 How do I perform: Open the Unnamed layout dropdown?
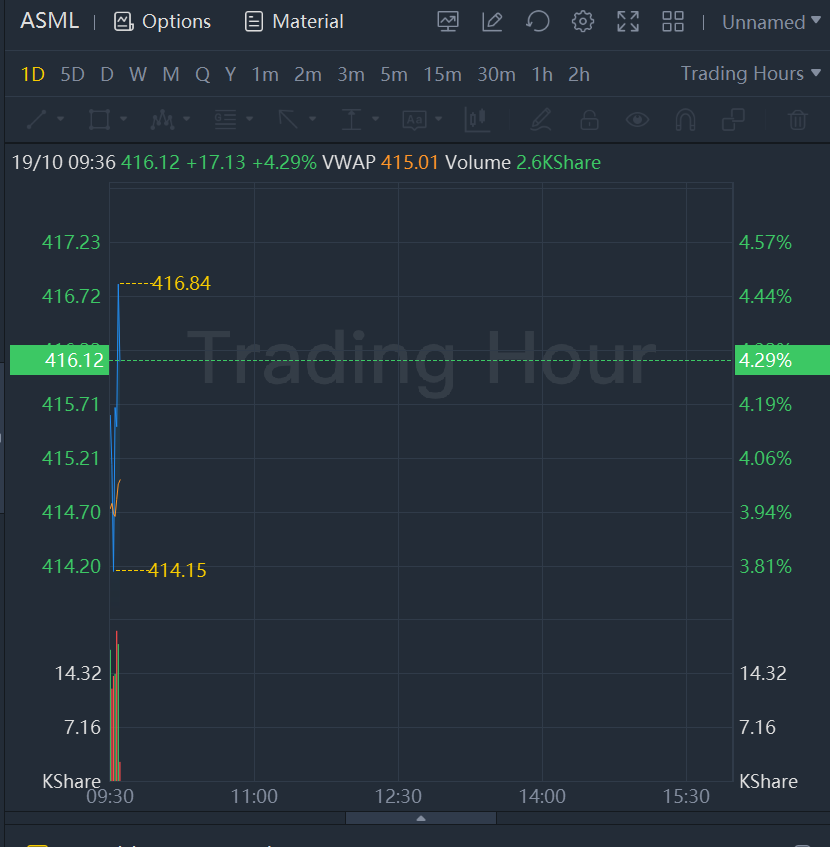click(771, 22)
